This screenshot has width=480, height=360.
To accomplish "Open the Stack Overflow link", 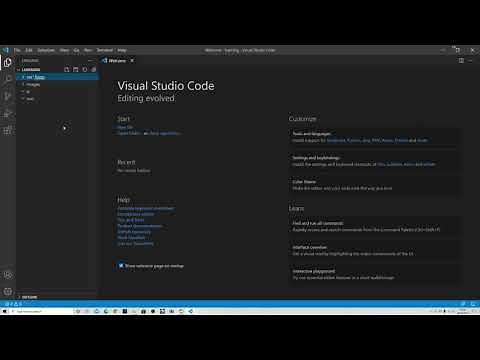I will click(131, 238).
